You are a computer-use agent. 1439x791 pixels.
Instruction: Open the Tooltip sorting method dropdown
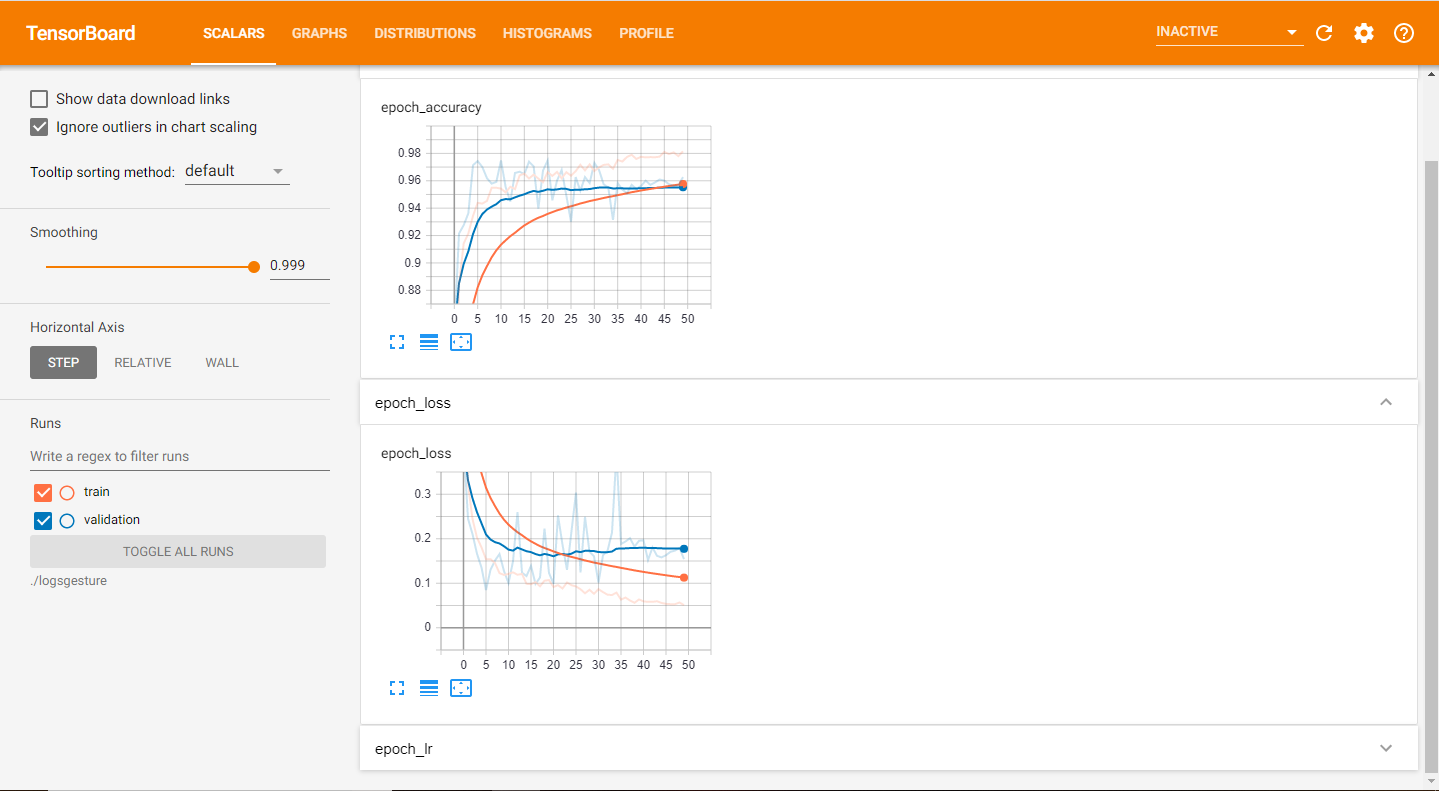click(237, 170)
